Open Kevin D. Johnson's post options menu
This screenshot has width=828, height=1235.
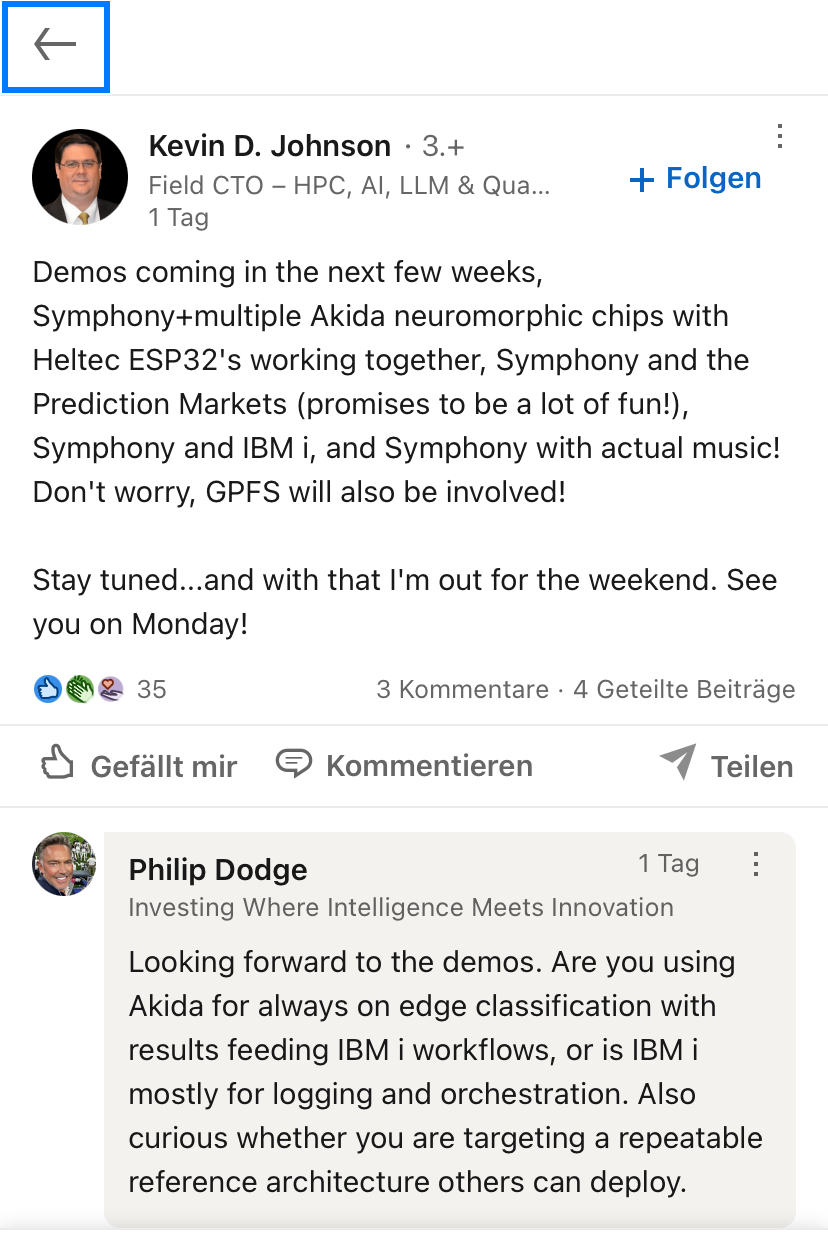780,137
